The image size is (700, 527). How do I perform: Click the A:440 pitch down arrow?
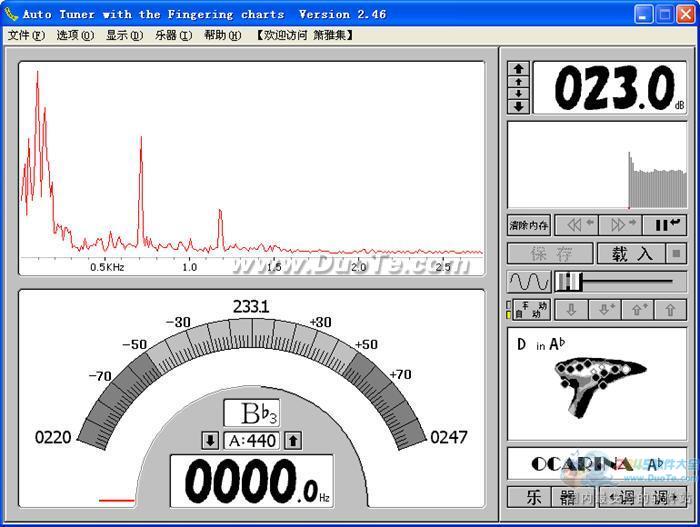(210, 440)
